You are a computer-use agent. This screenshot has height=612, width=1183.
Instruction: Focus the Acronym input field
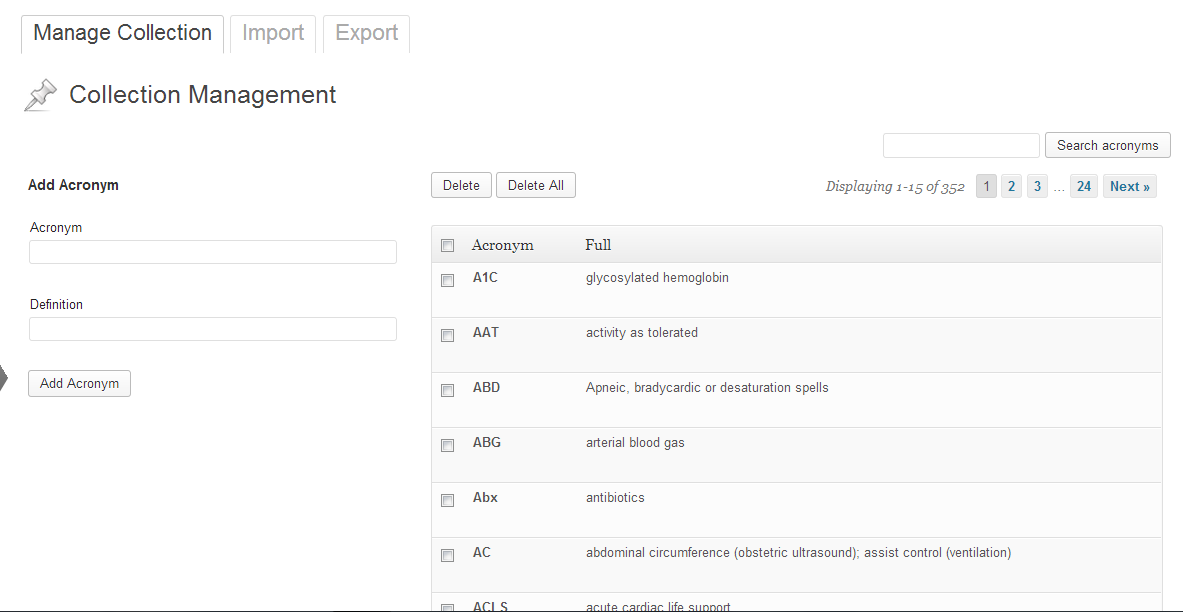click(213, 252)
